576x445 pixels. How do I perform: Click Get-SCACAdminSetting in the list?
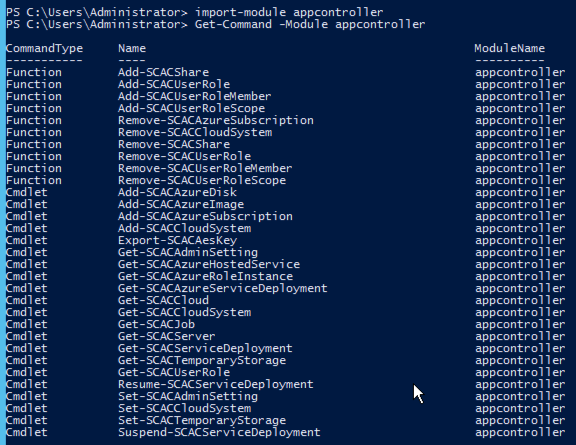[x=188, y=252]
